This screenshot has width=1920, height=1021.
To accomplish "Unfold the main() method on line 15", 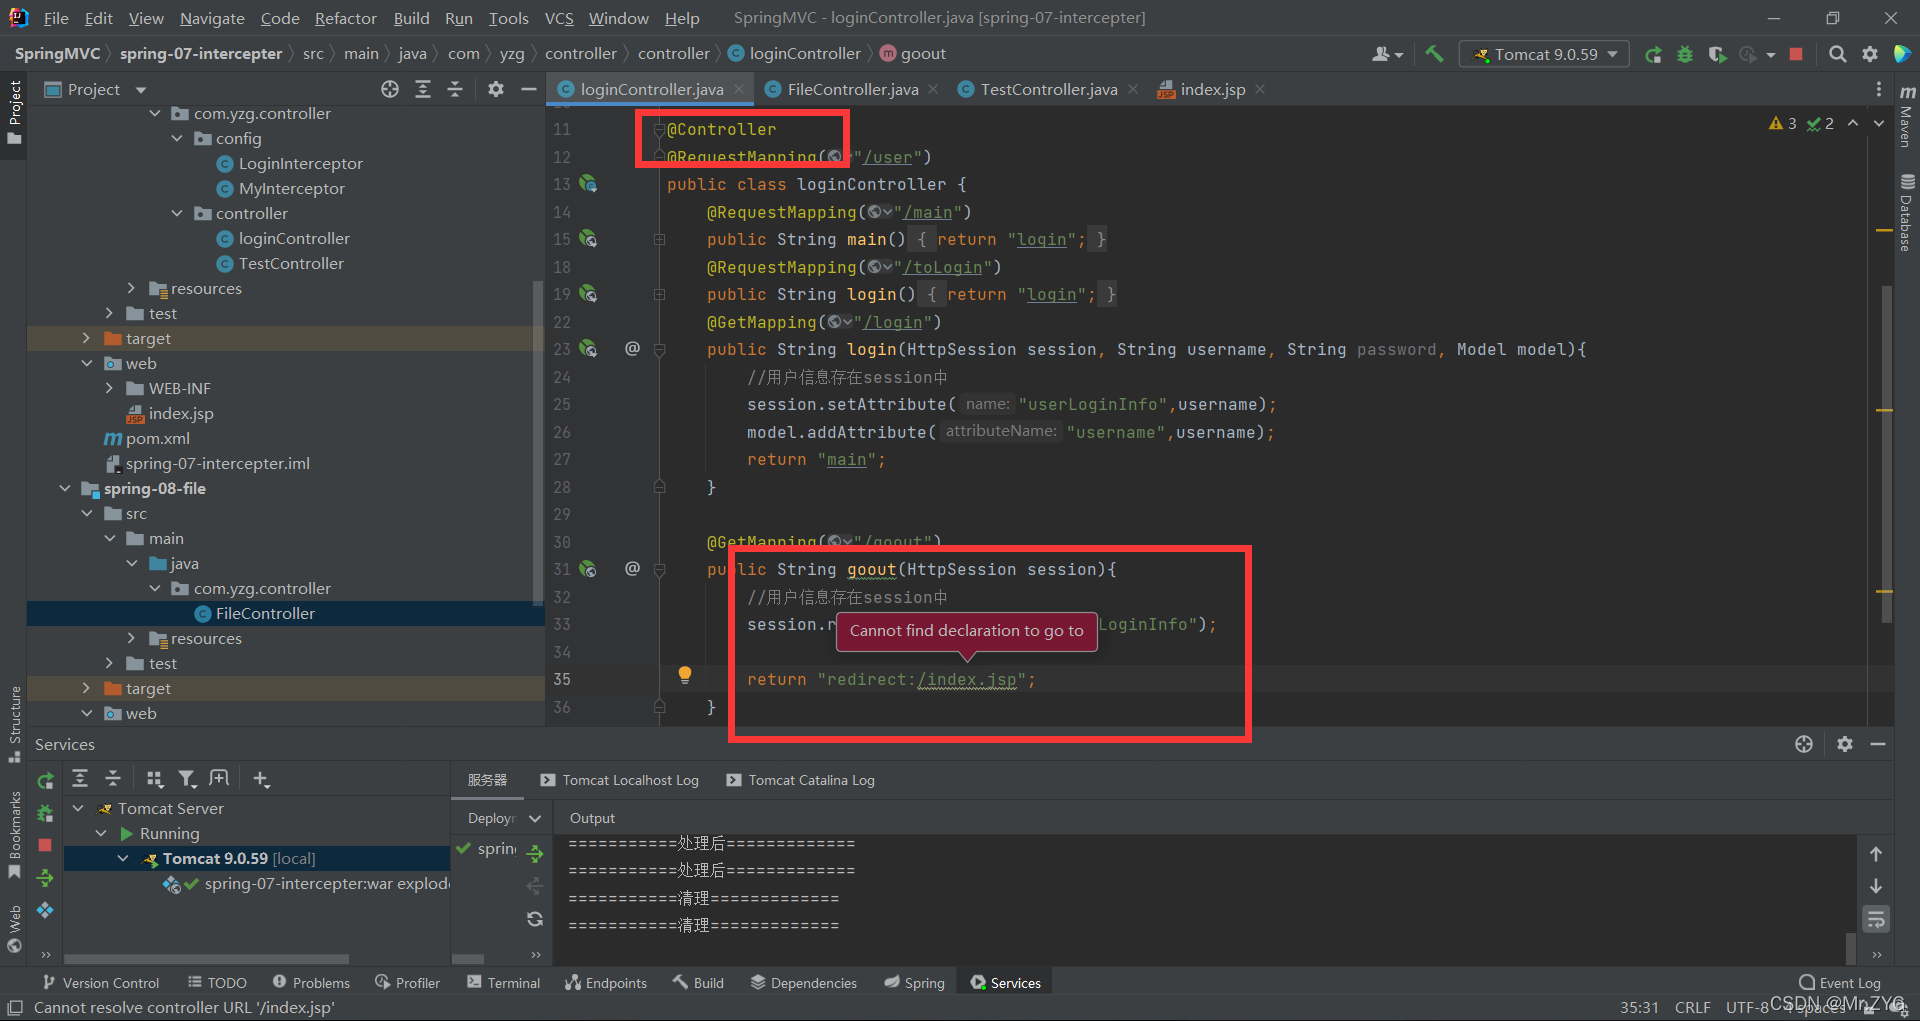I will click(x=660, y=239).
